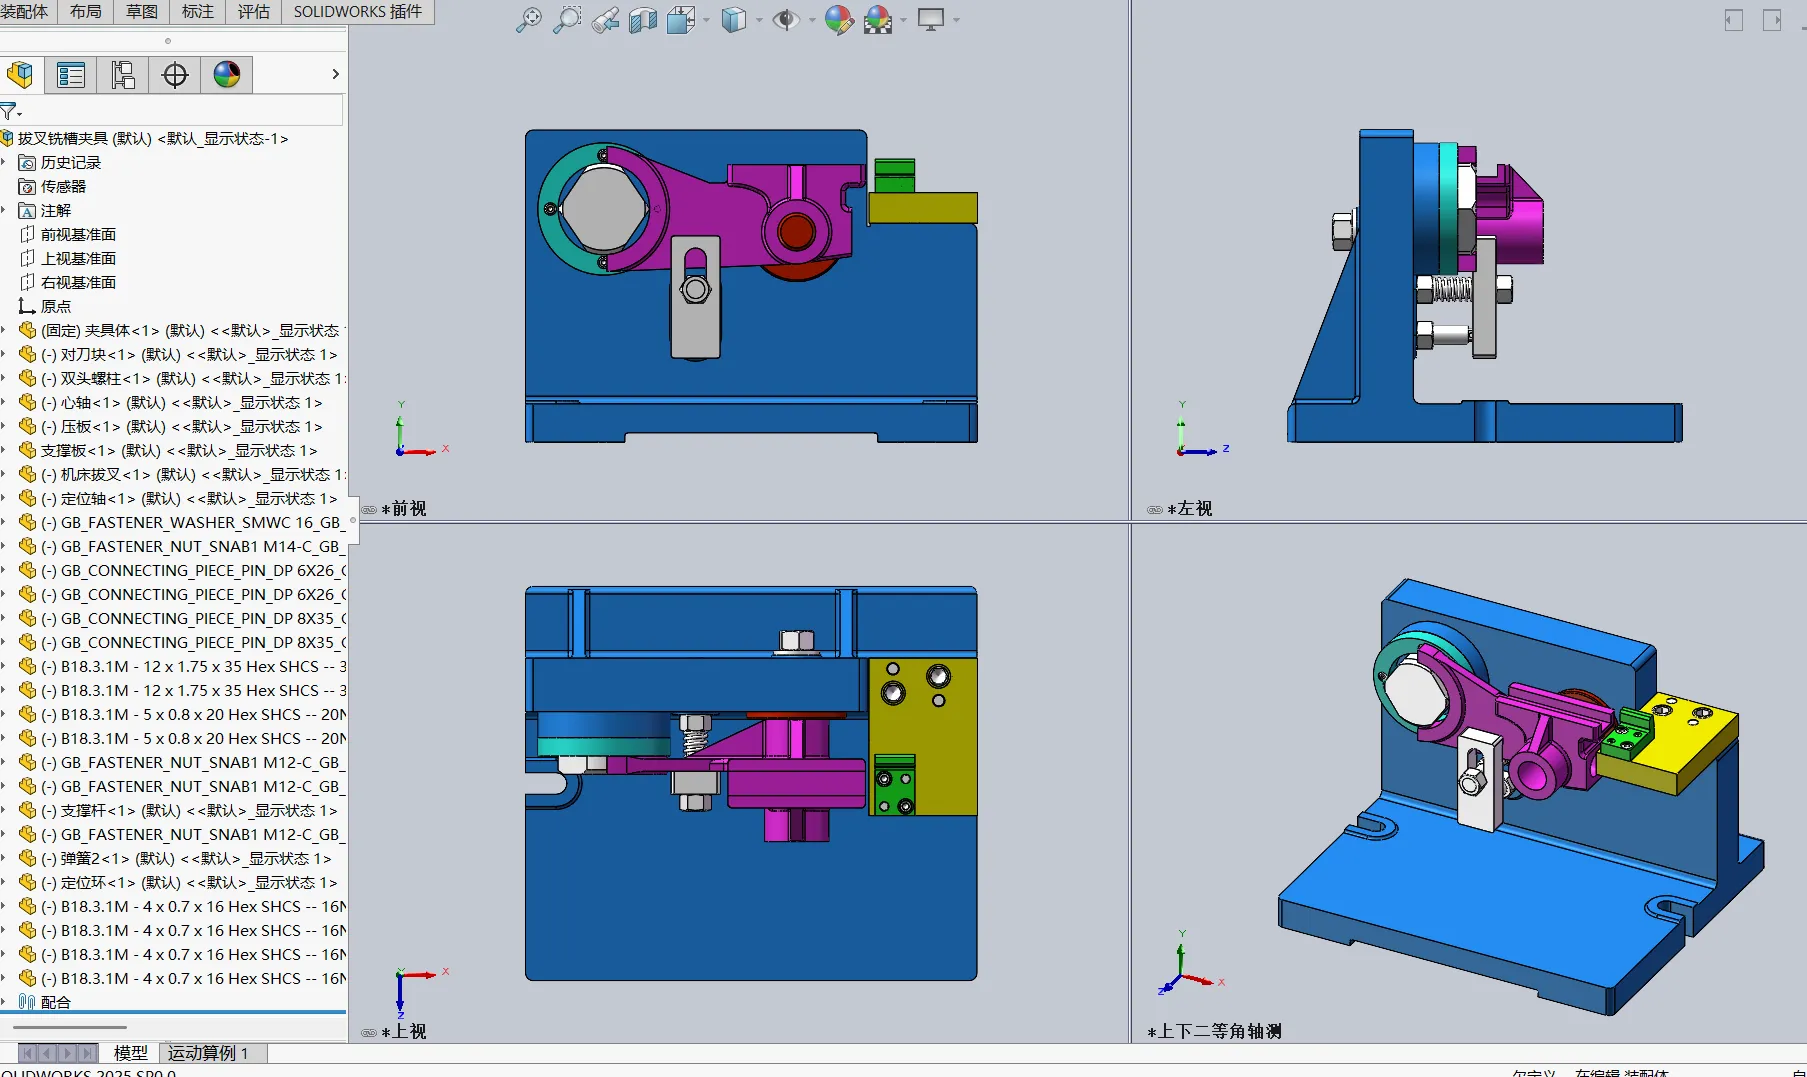Select 支撑板<1> component in tree
Screen dimensions: 1807x1077
[179, 450]
